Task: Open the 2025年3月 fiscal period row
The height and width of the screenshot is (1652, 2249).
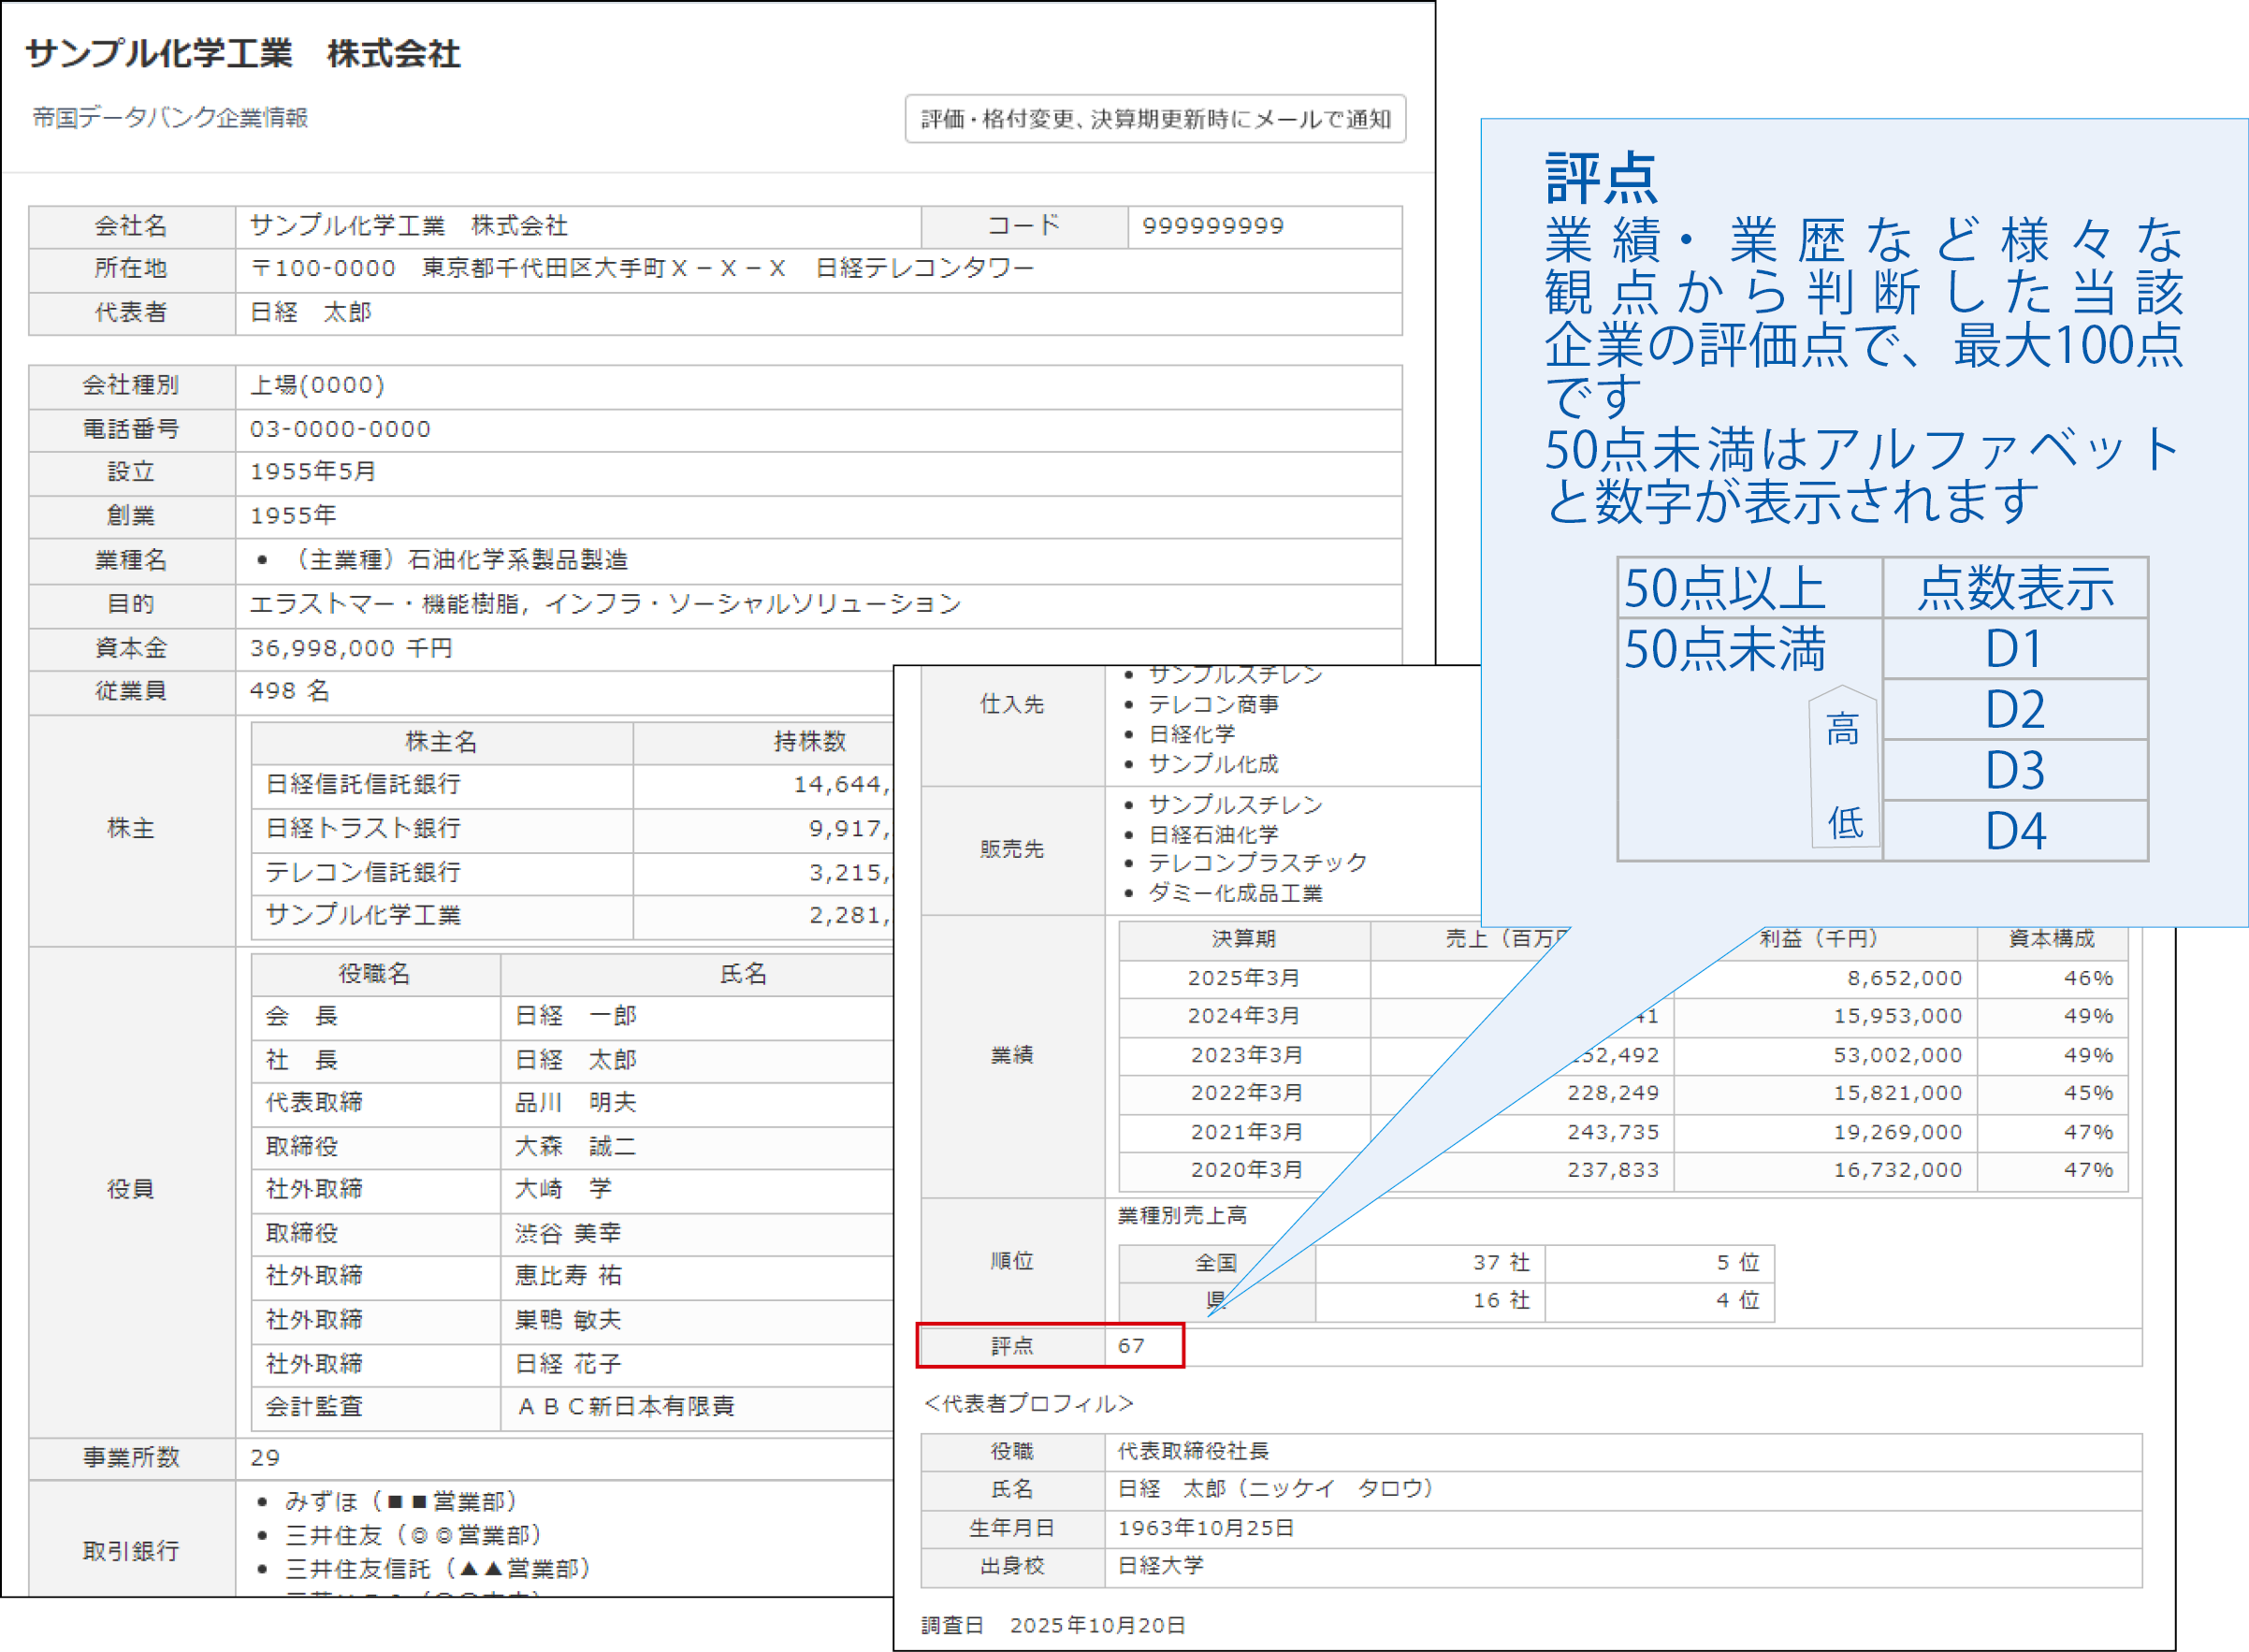Action: (1245, 977)
